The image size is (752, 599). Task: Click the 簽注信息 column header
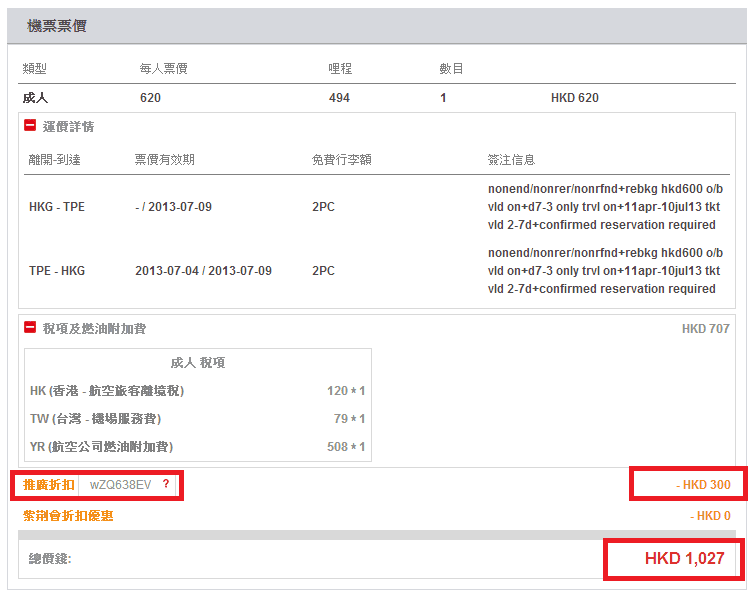tap(511, 160)
